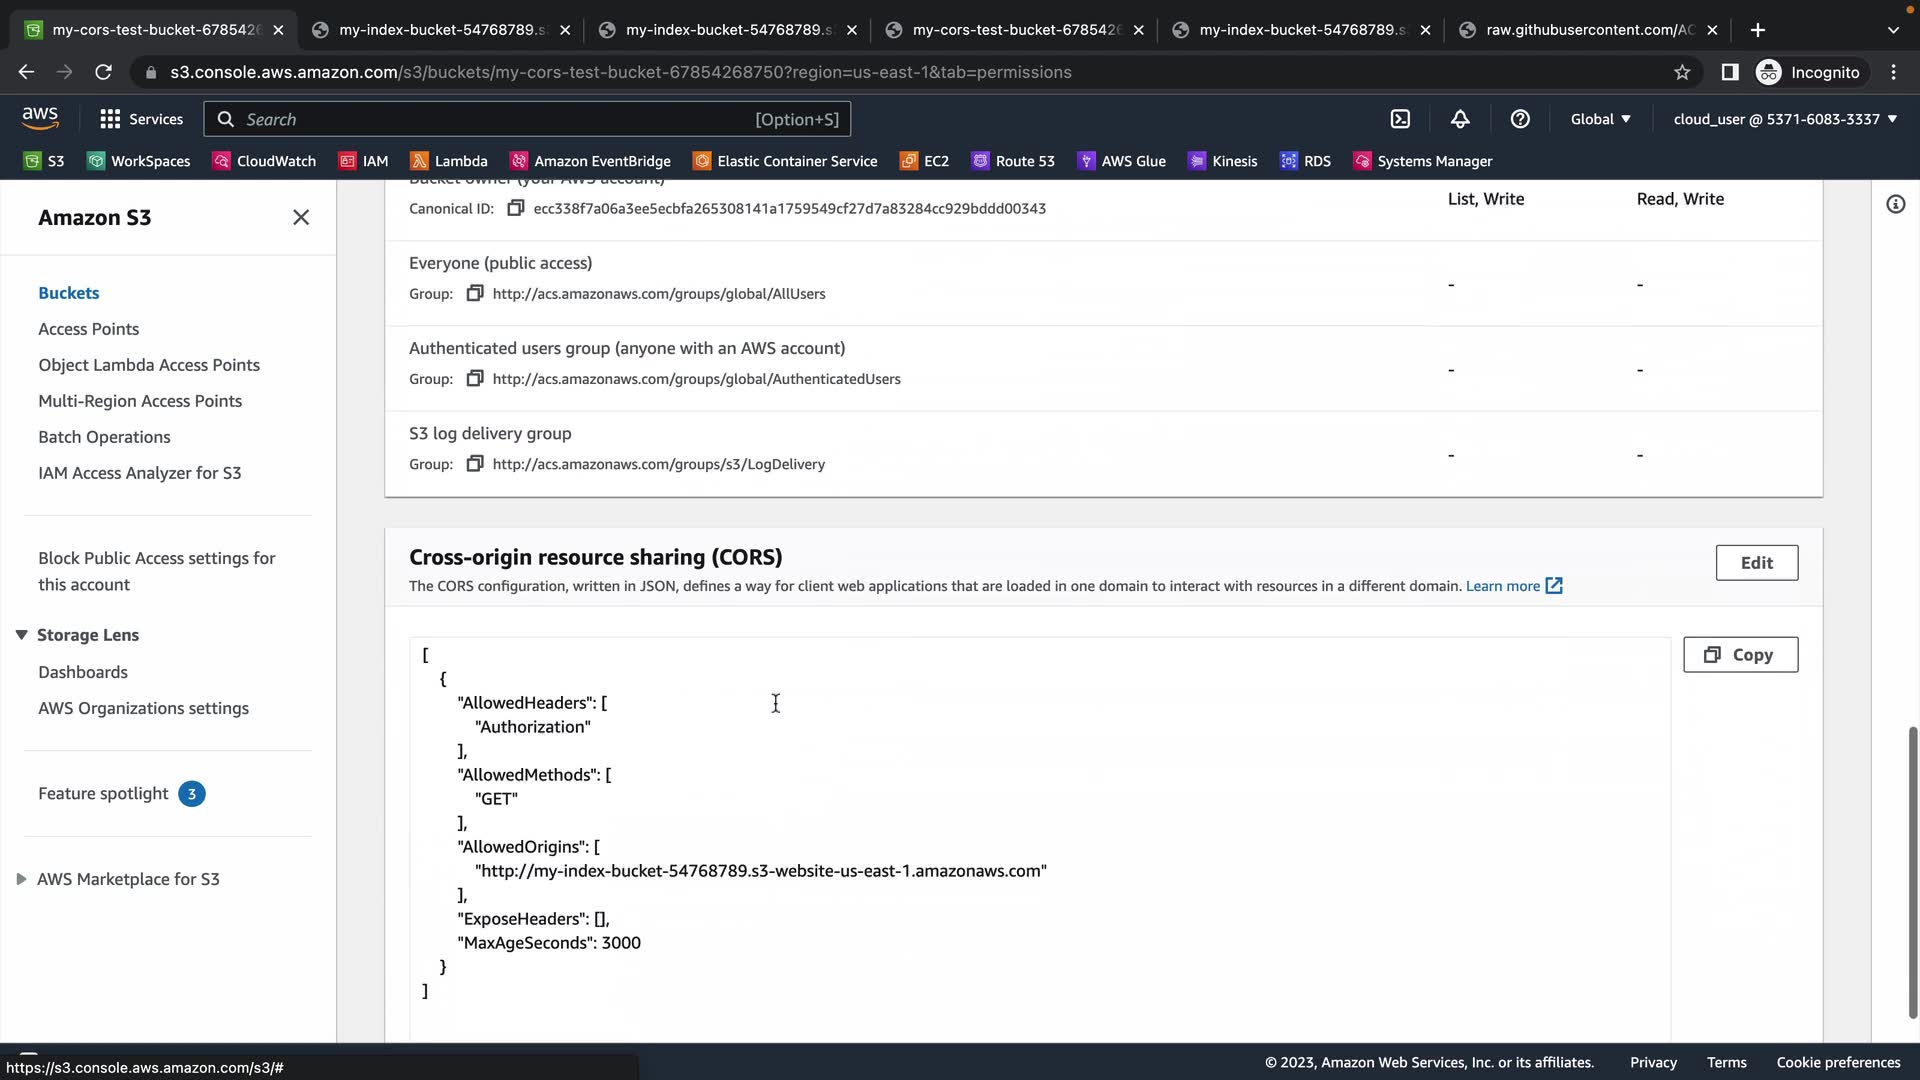Click Edit button for CORS configuration

[x=1756, y=563]
